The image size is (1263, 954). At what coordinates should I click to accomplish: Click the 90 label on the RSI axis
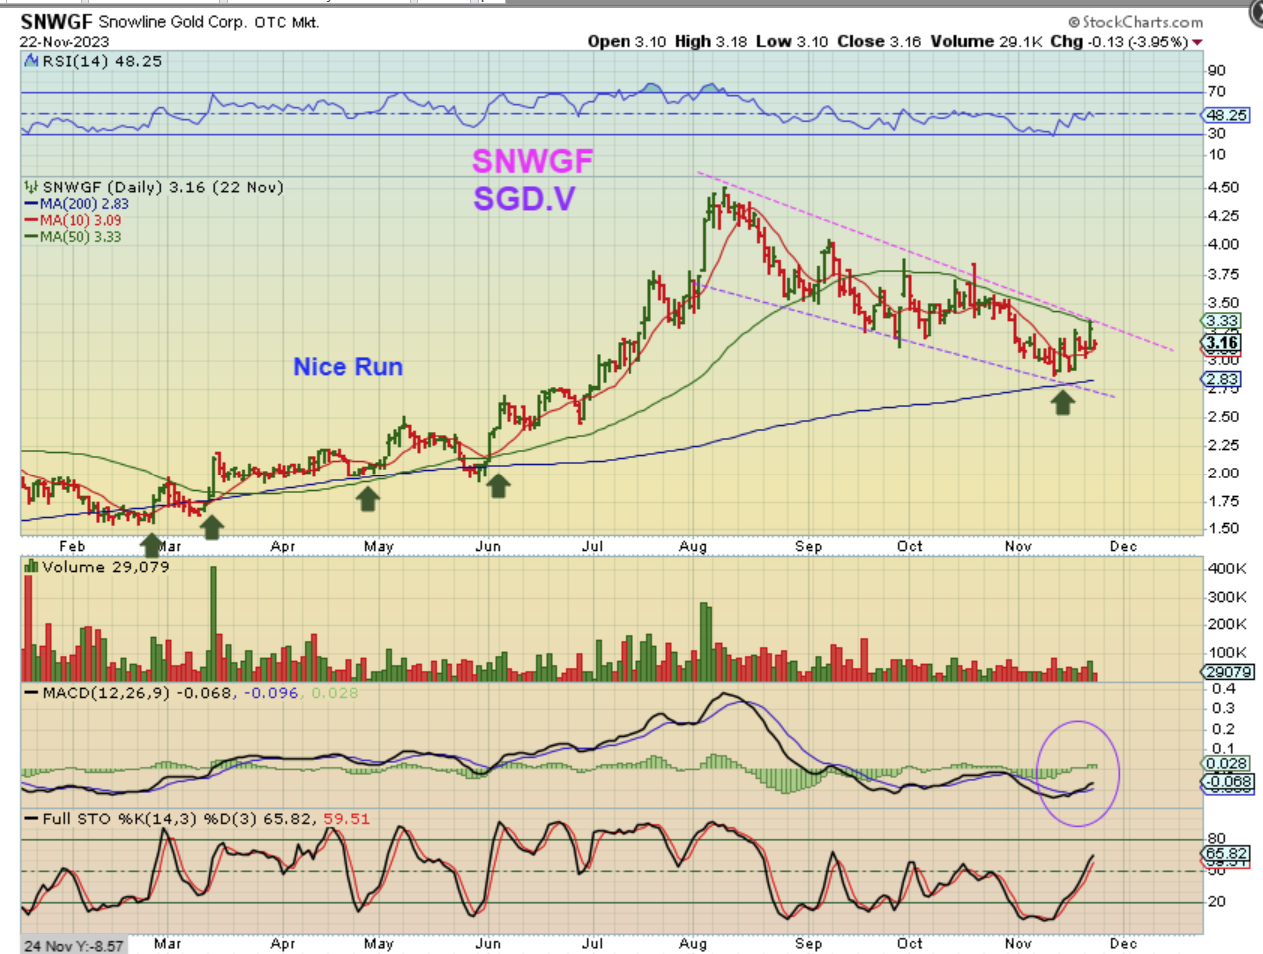click(x=1217, y=71)
